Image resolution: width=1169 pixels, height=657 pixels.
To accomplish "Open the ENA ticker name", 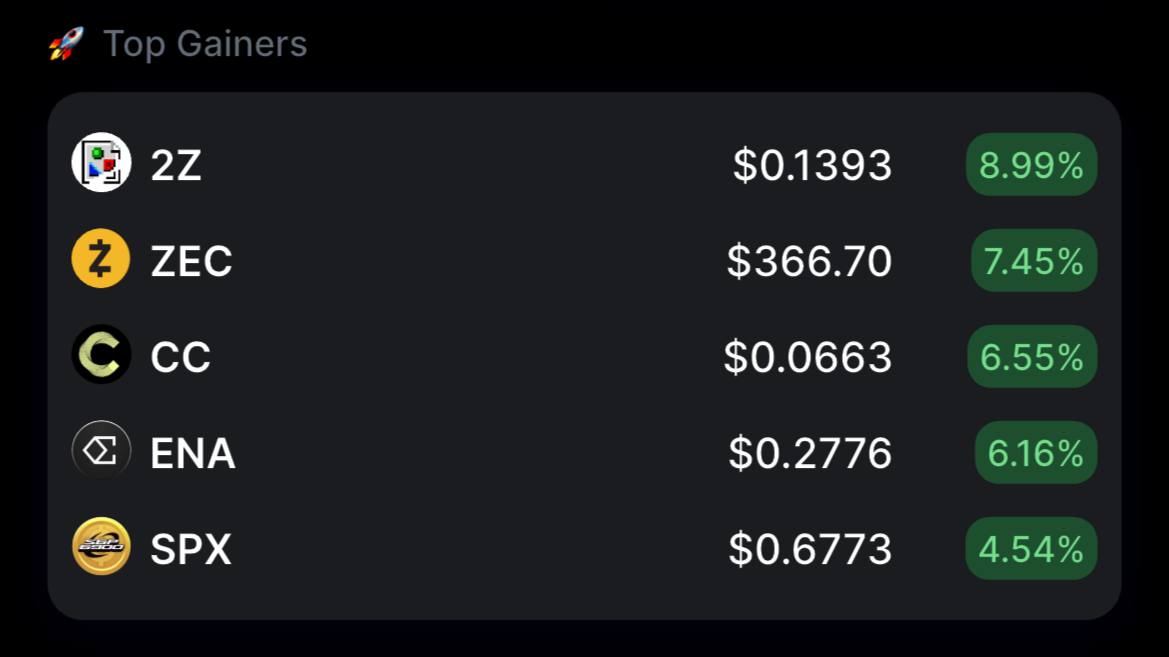I will [x=193, y=453].
